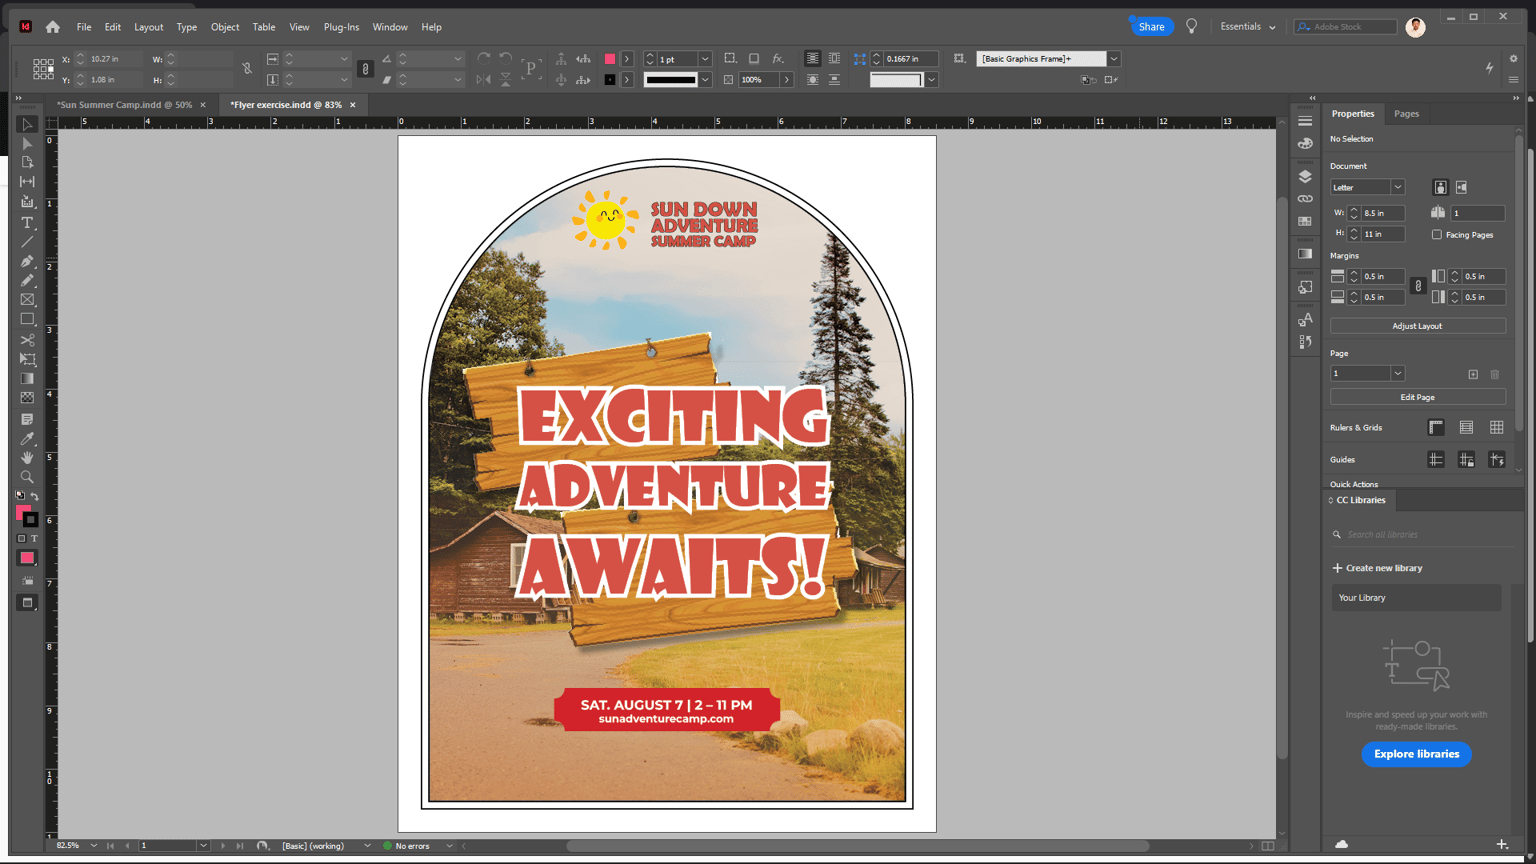The image size is (1536, 864).
Task: Select the Scissors tool
Action: [x=27, y=340]
